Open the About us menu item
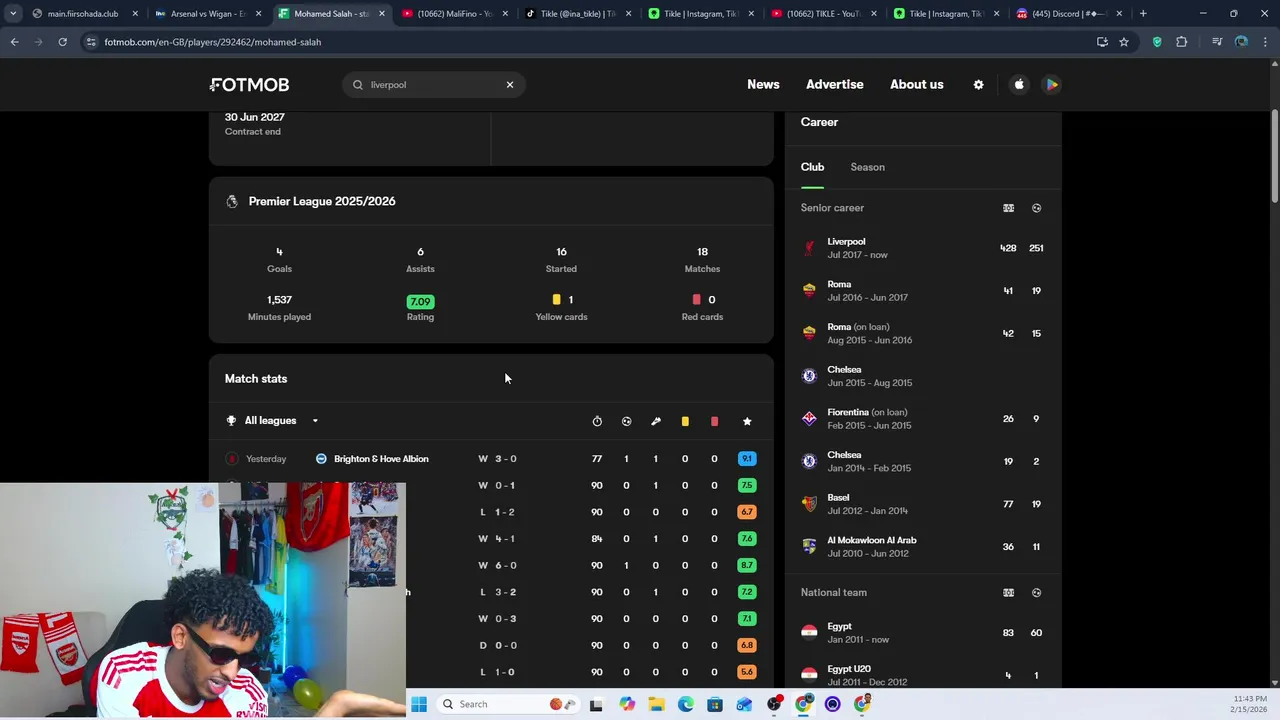 point(917,84)
